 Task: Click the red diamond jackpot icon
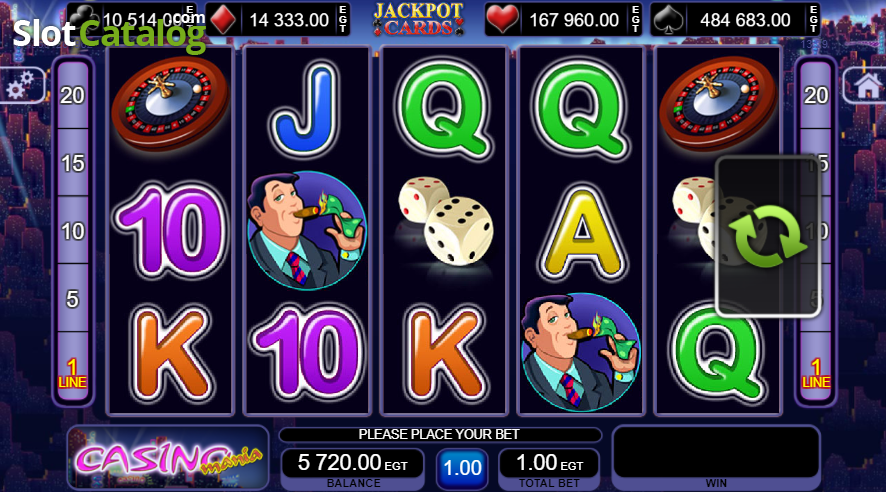223,20
